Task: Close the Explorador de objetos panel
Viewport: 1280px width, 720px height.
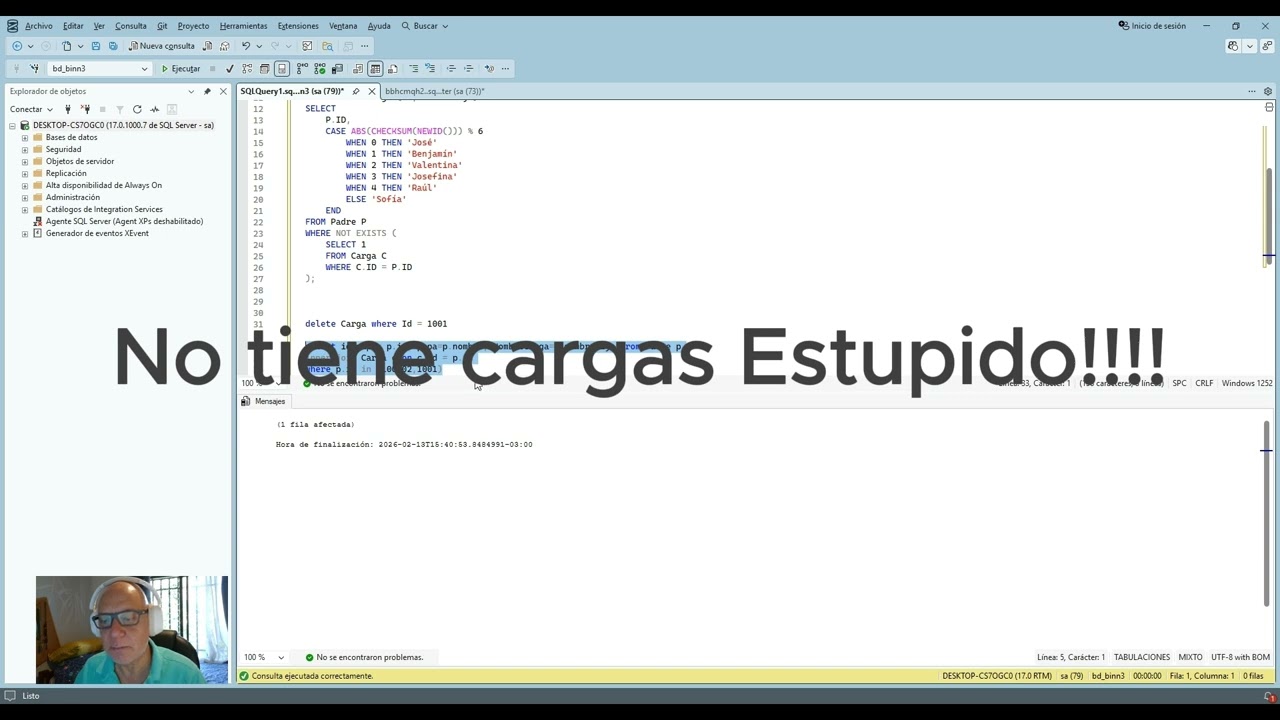Action: (223, 91)
